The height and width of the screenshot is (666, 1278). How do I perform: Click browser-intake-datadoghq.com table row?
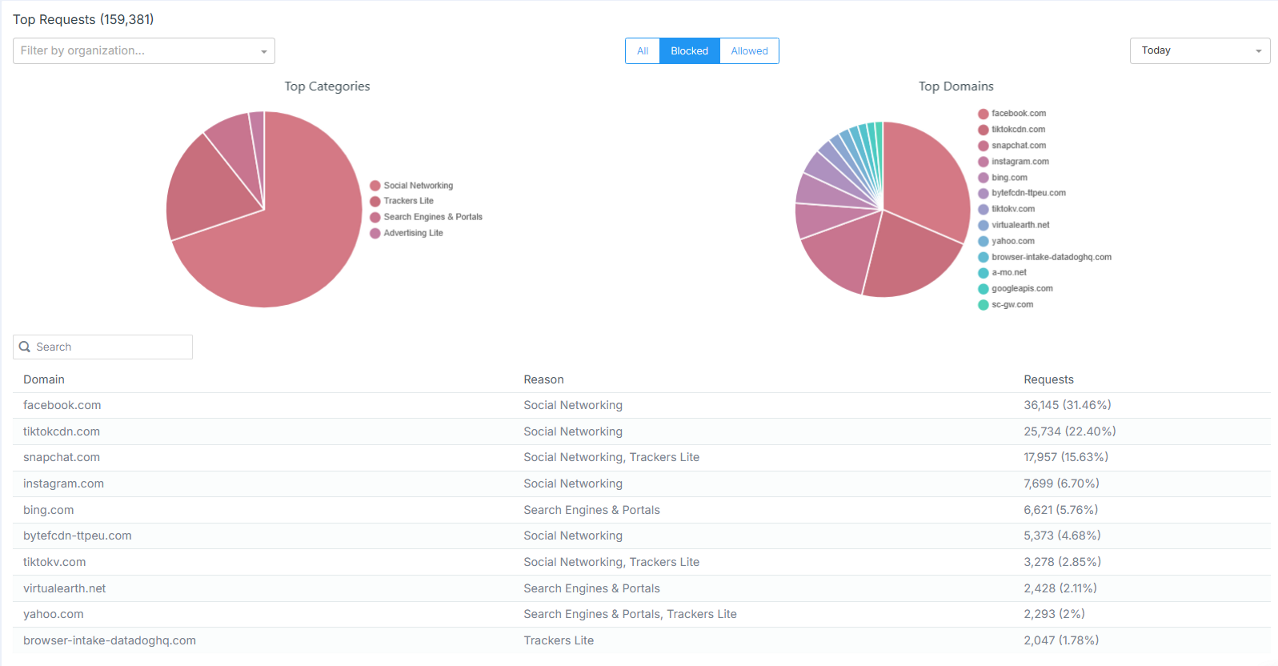tap(641, 640)
